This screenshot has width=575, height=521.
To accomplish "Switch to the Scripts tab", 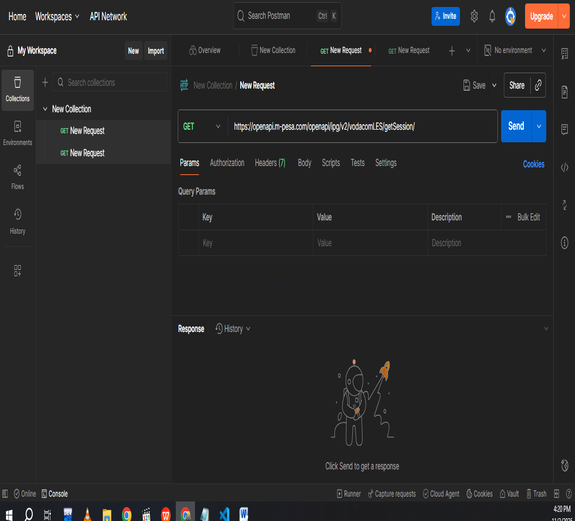I will [x=331, y=163].
